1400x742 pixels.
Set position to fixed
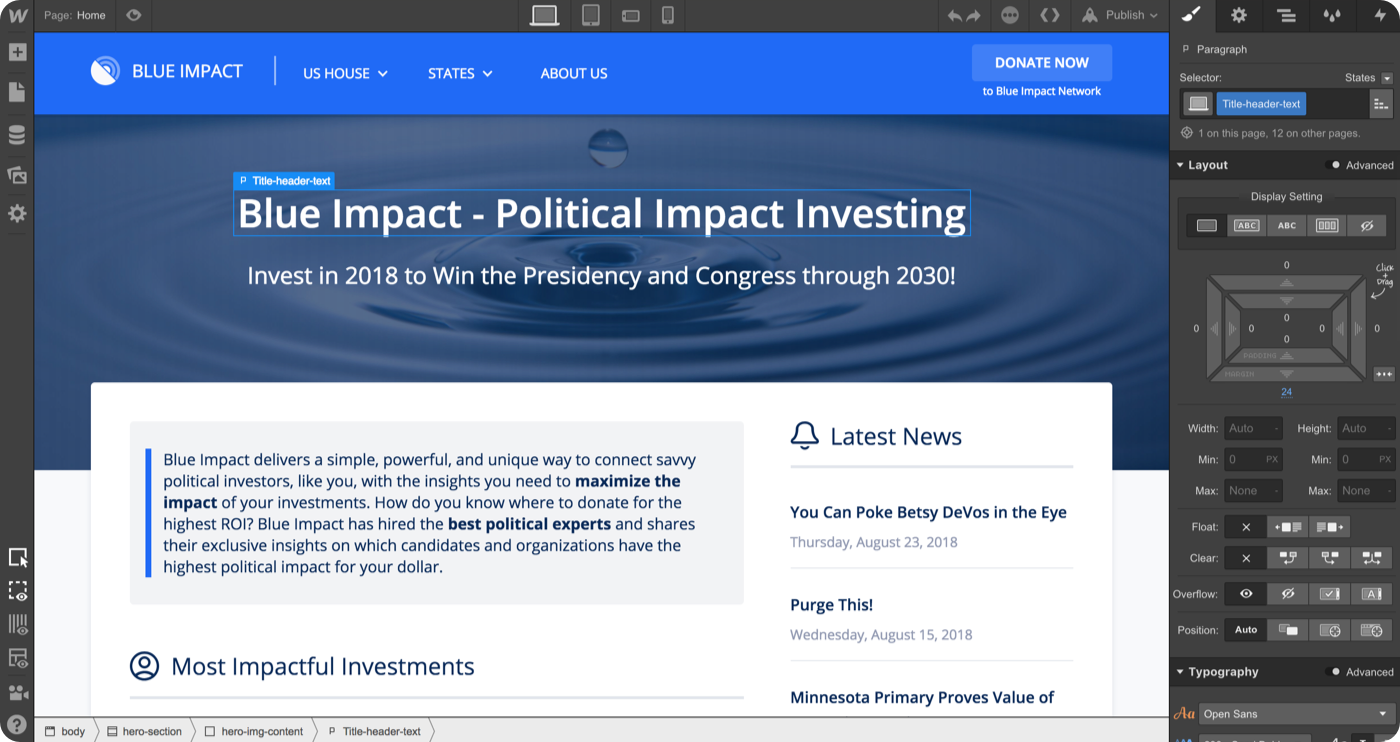coord(1372,630)
